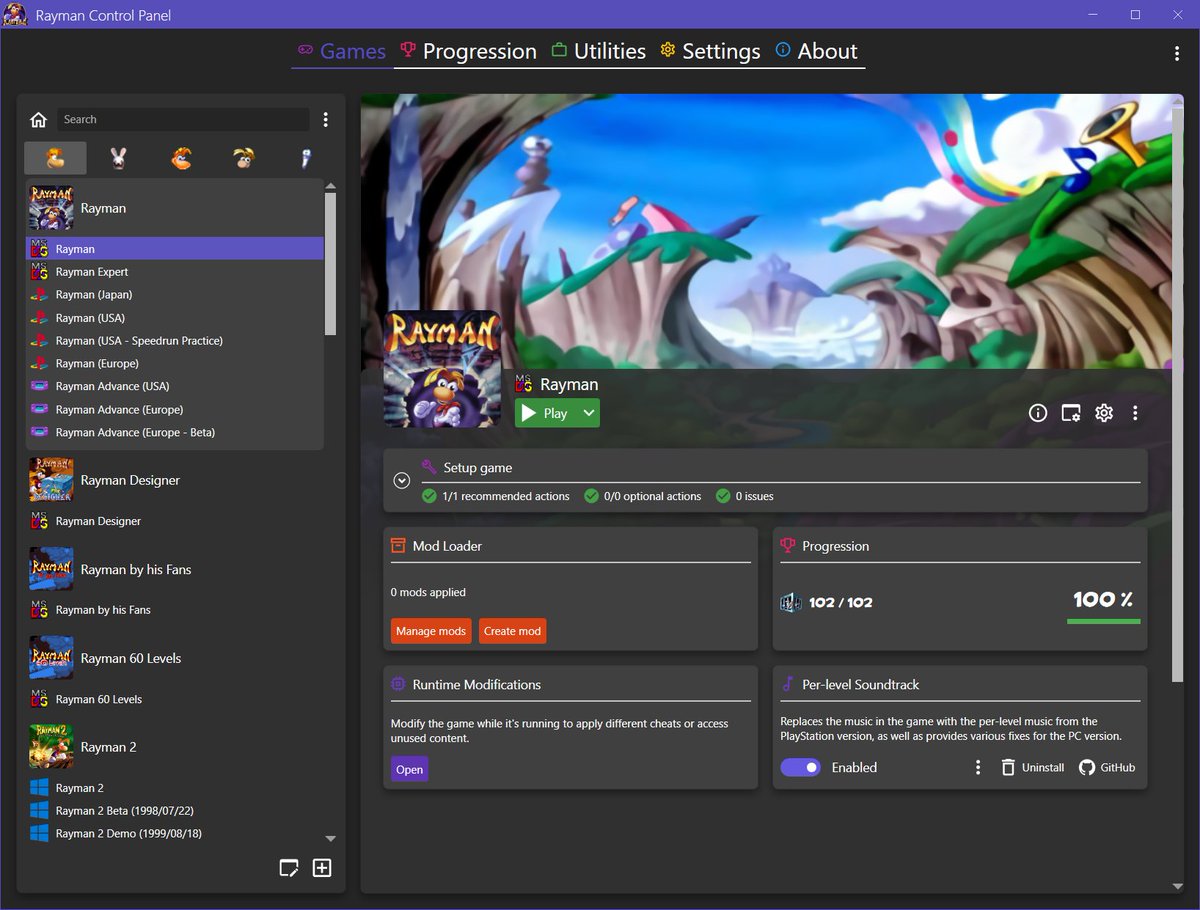Click the green 100% progress bar
The width and height of the screenshot is (1200, 910).
click(1104, 621)
